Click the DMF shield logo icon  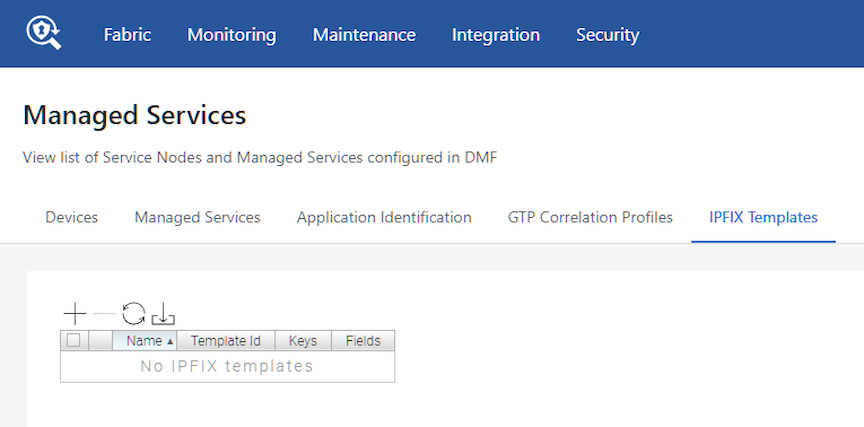[x=44, y=33]
